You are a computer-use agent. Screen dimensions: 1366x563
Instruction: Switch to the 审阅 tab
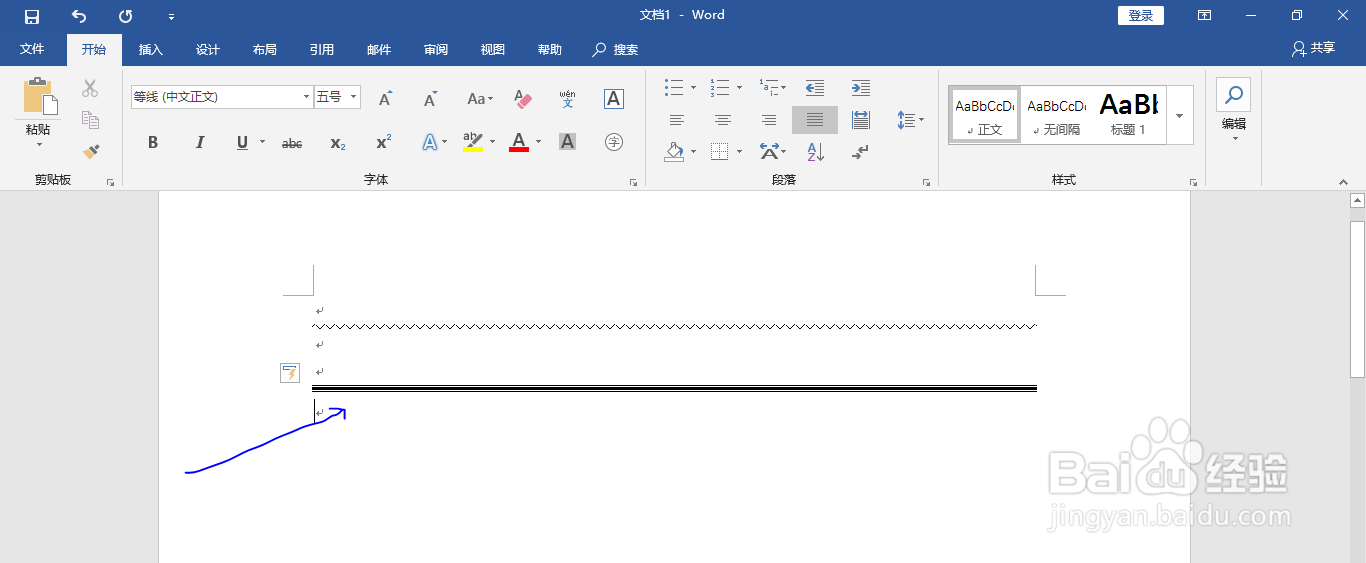(x=435, y=50)
